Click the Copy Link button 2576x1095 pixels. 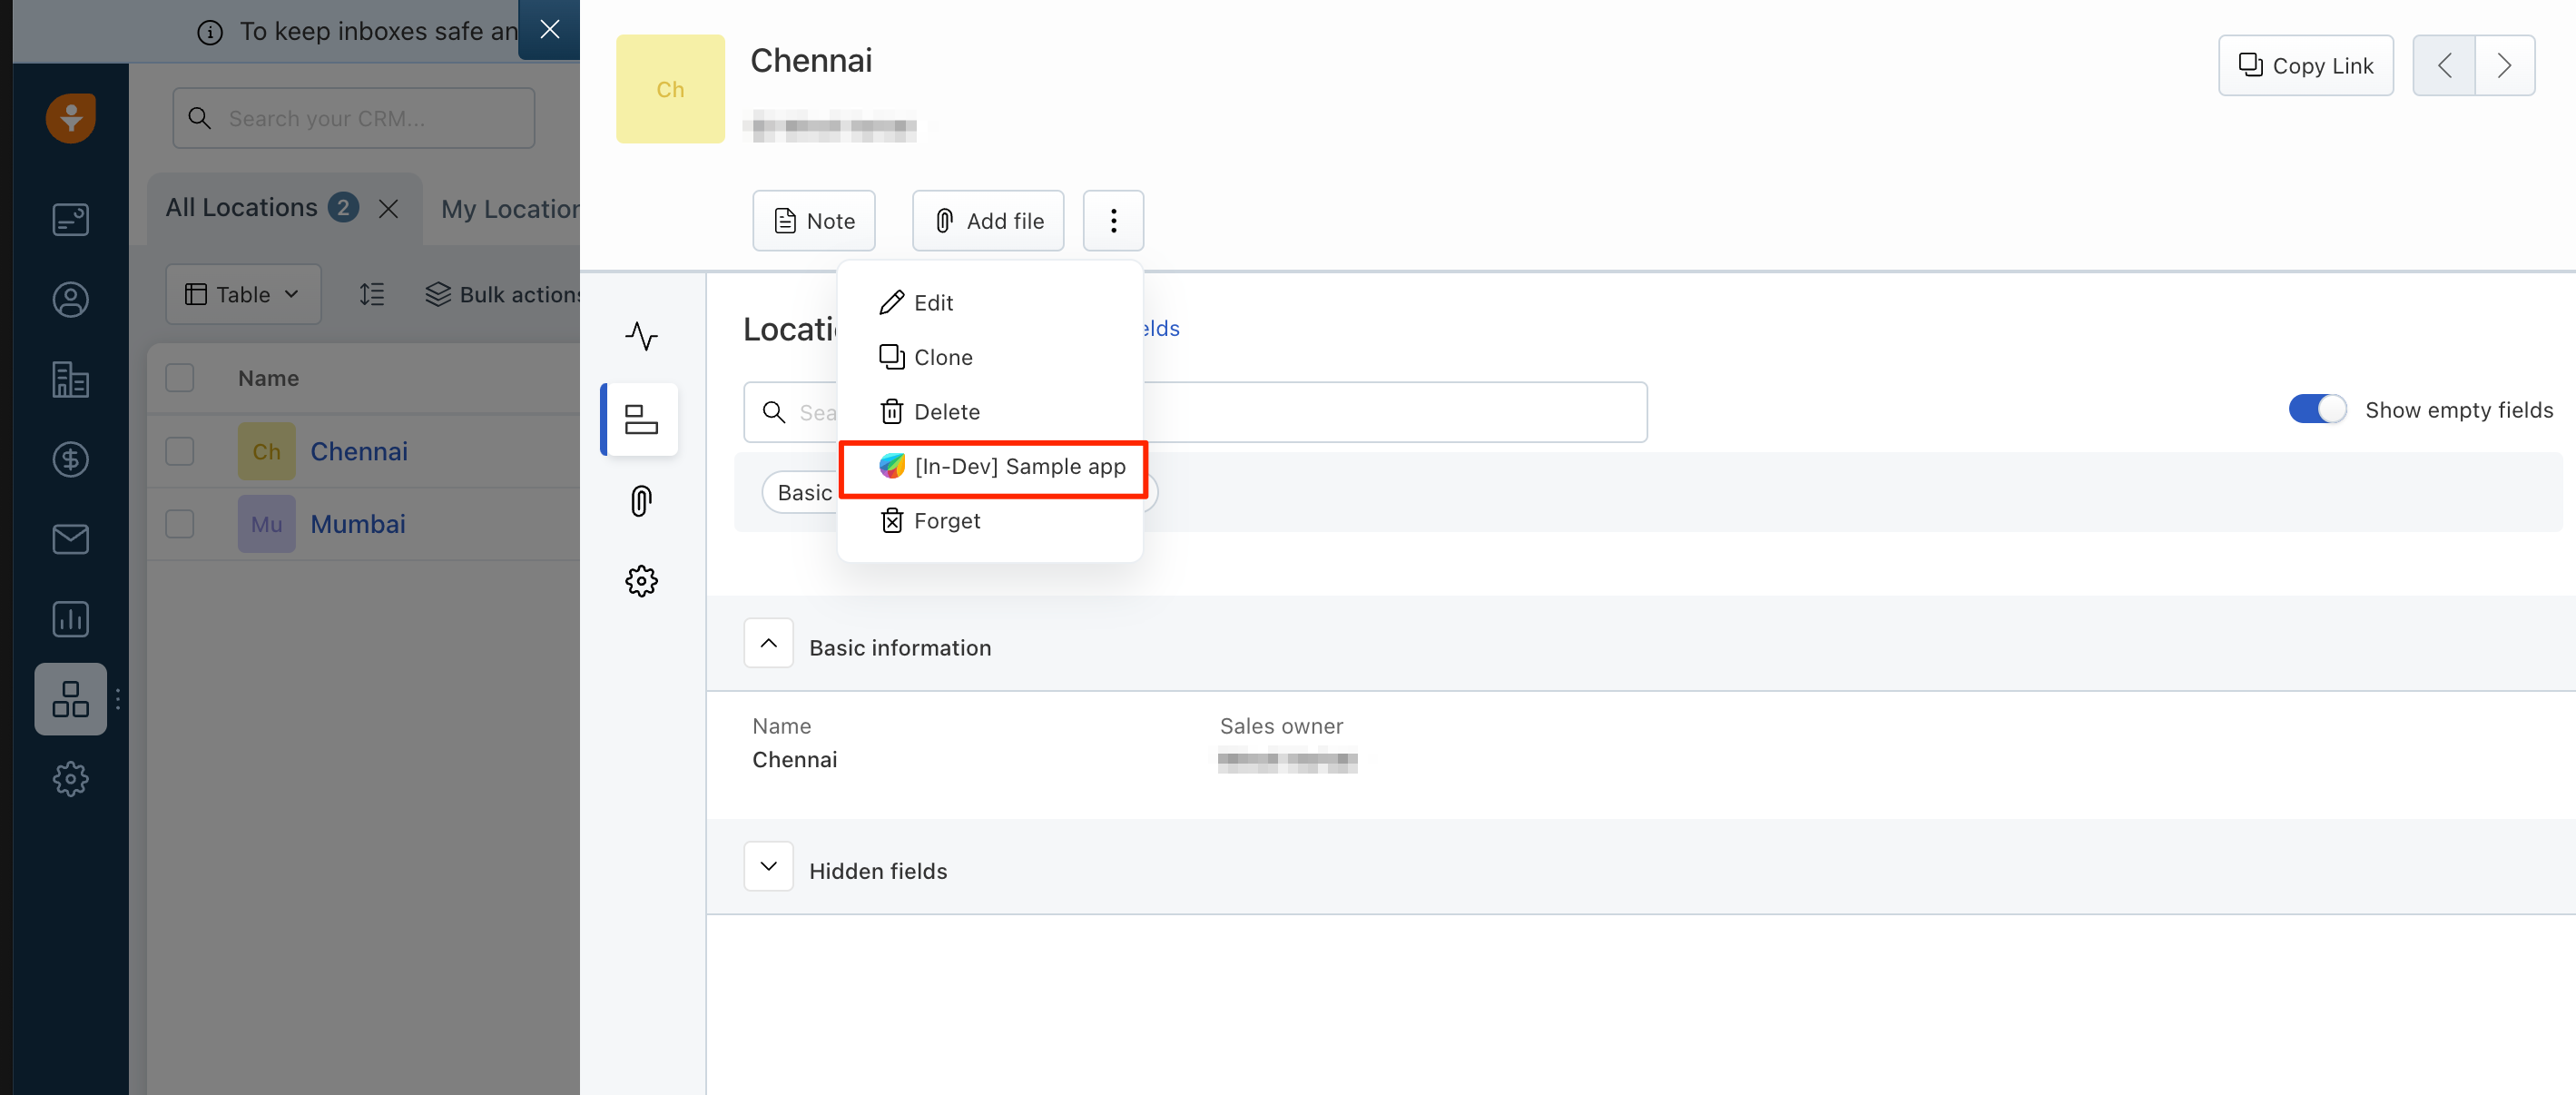pos(2305,65)
